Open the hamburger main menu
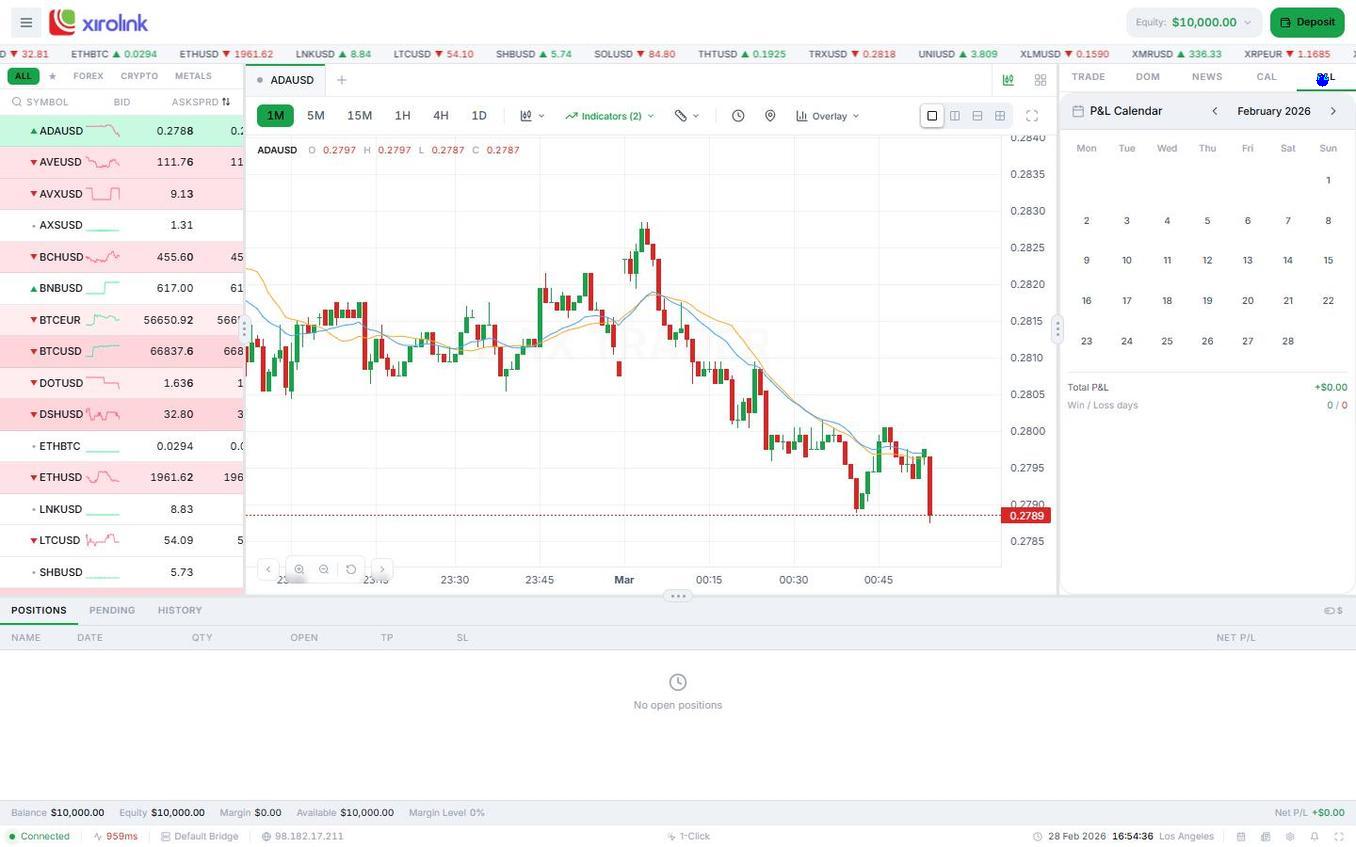This screenshot has height=847, width=1356. [26, 22]
